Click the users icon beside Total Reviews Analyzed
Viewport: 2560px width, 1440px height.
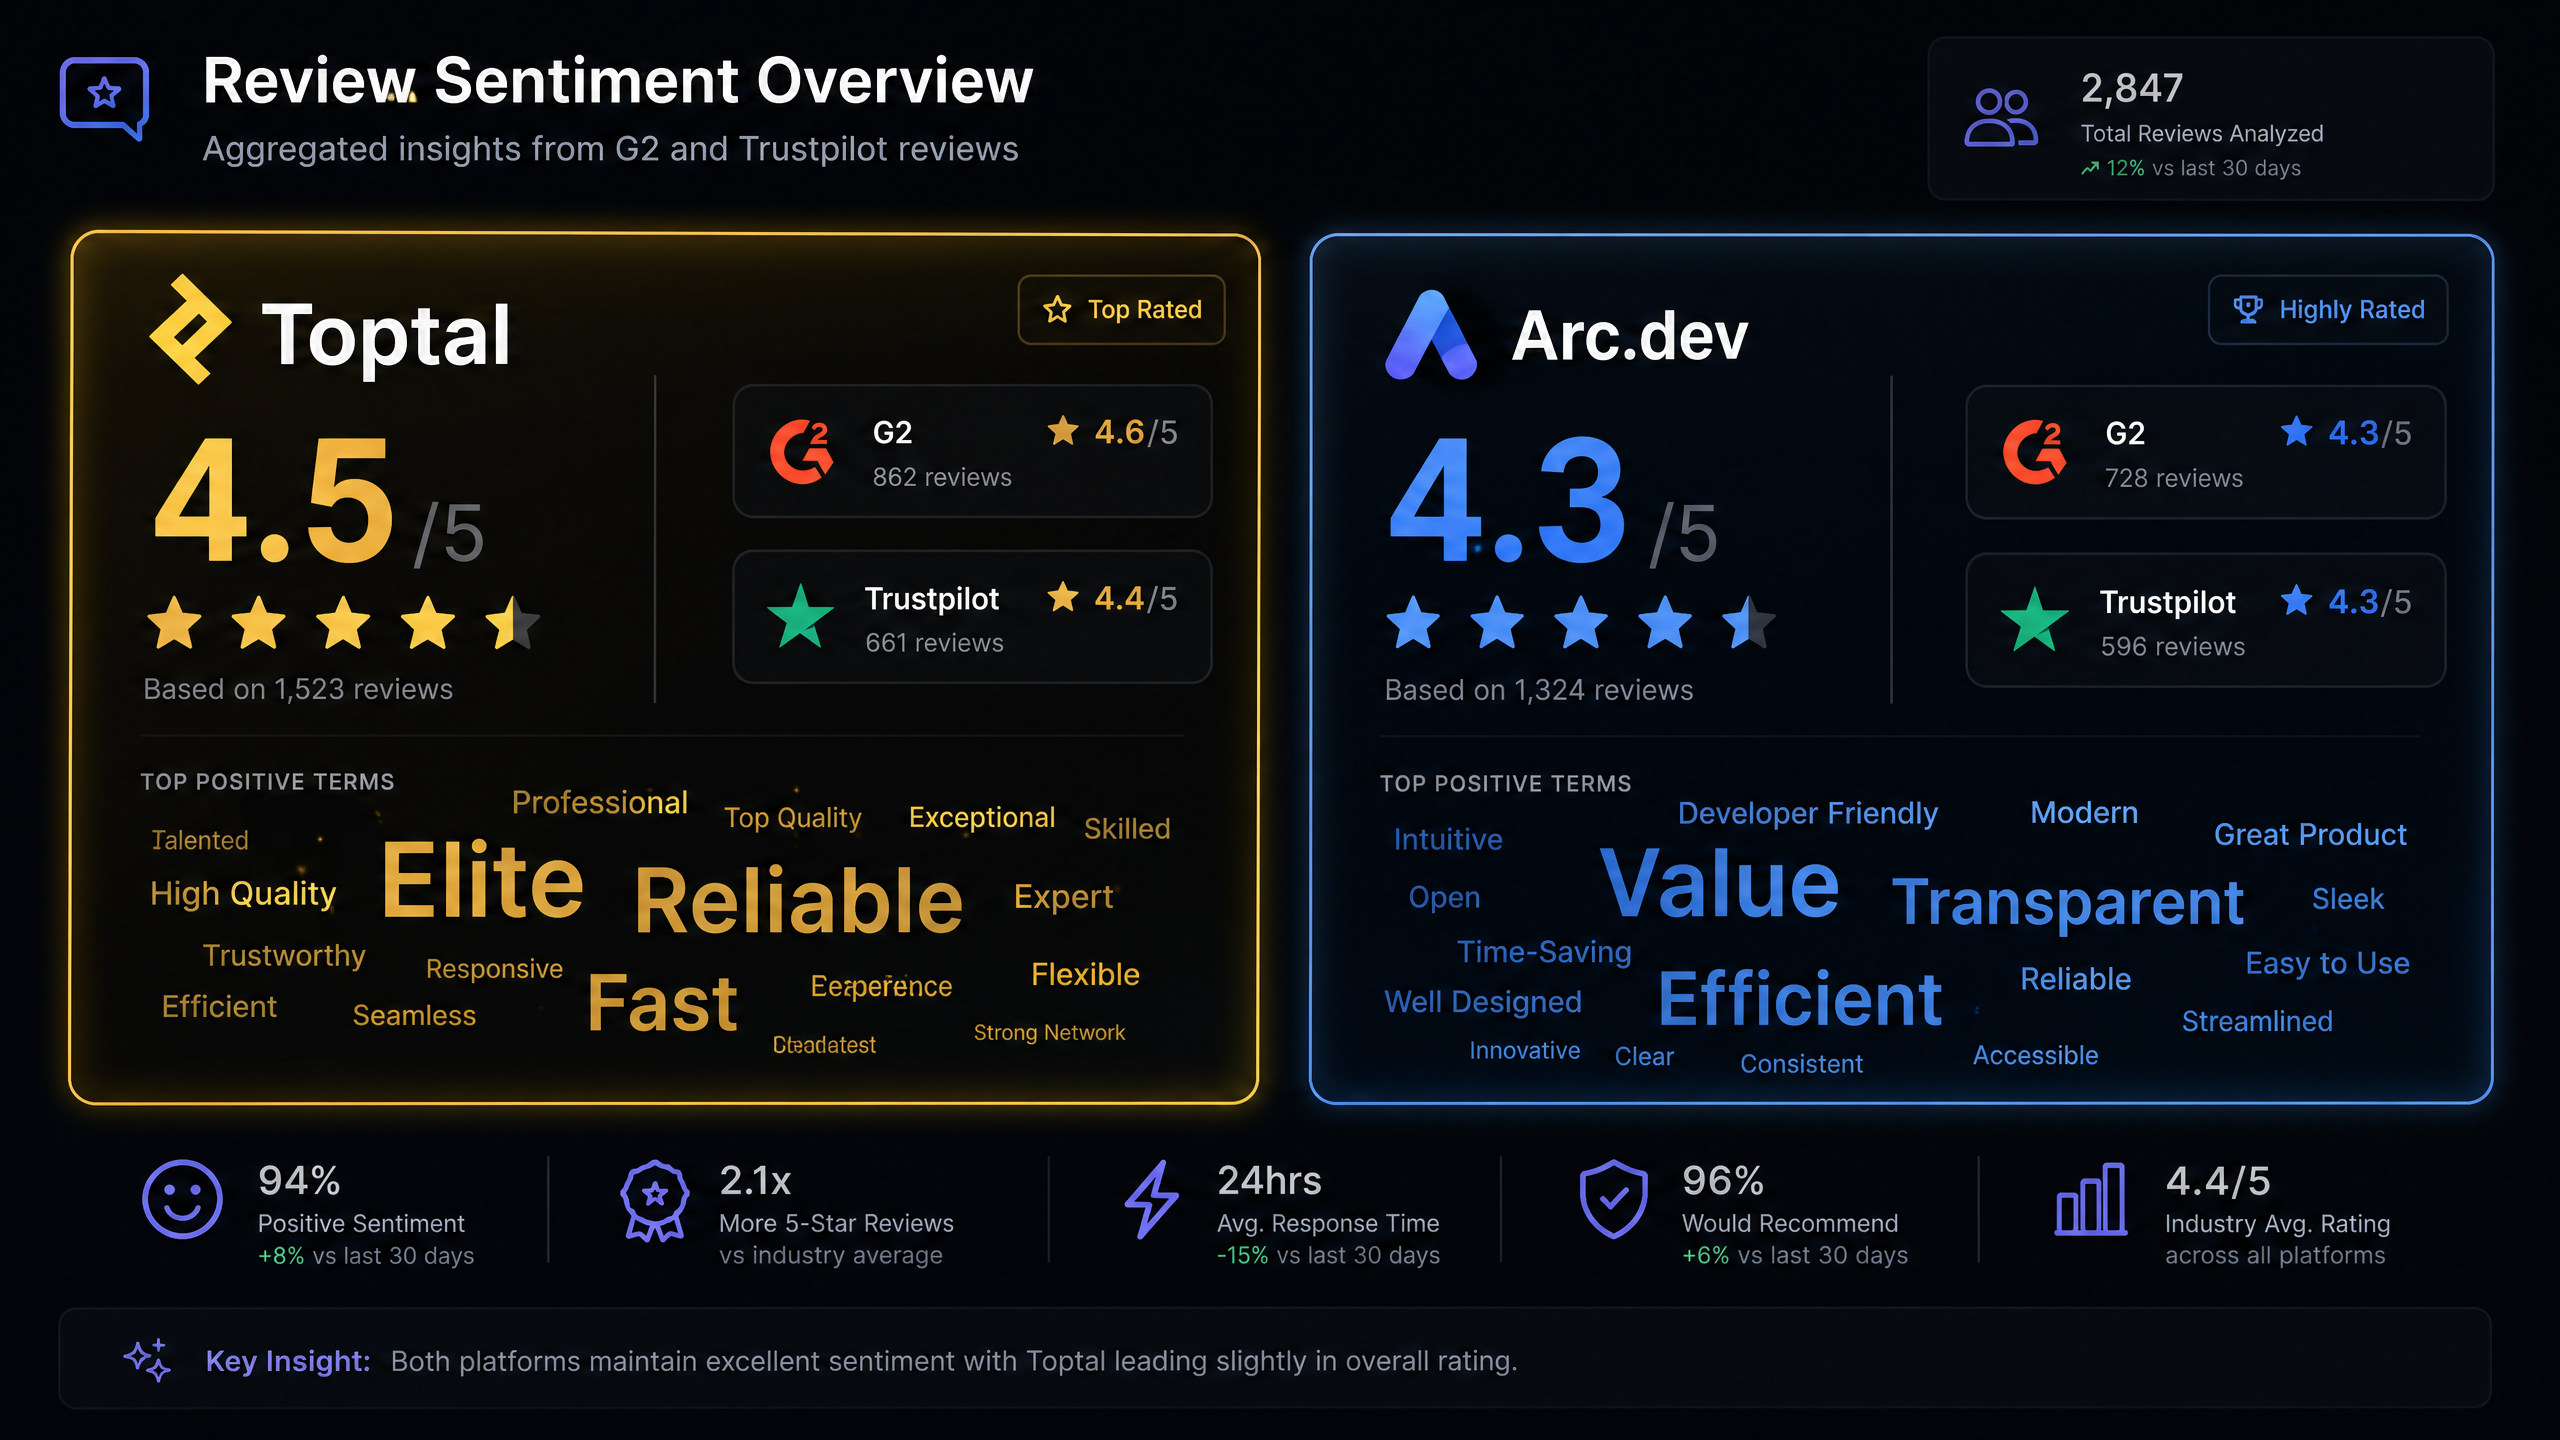(x=2000, y=117)
